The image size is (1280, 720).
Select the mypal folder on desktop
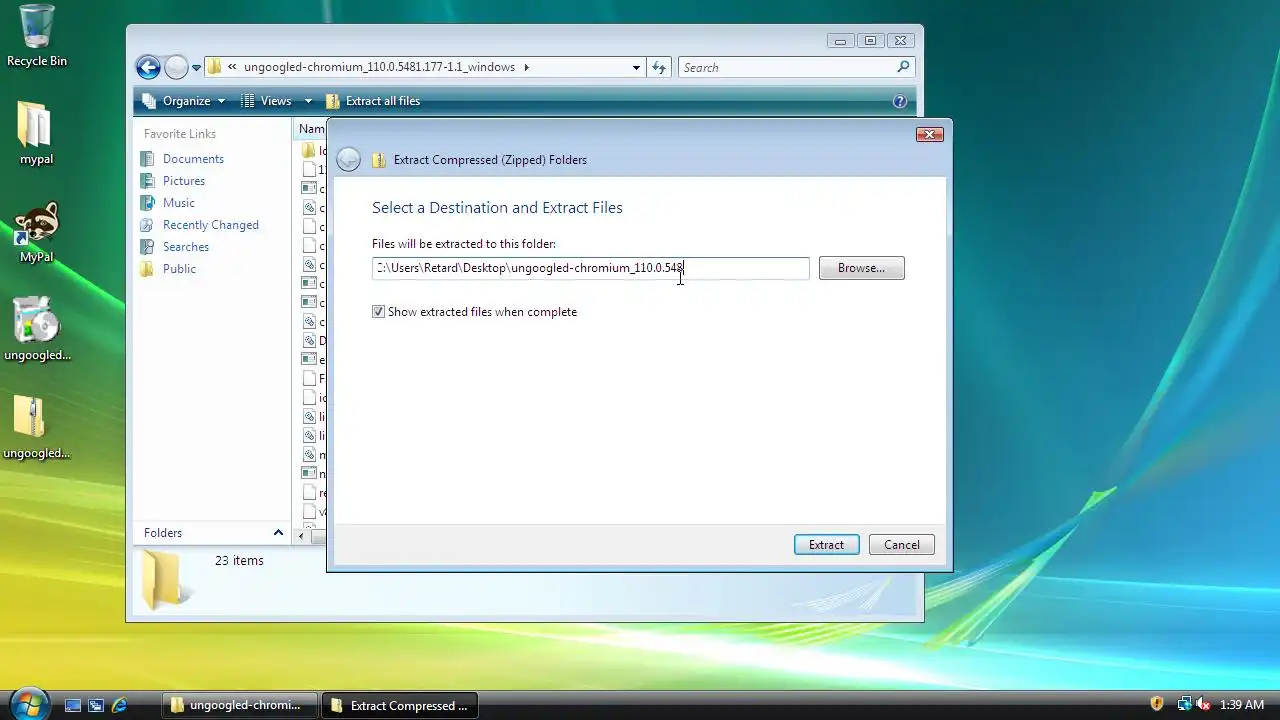[x=36, y=133]
